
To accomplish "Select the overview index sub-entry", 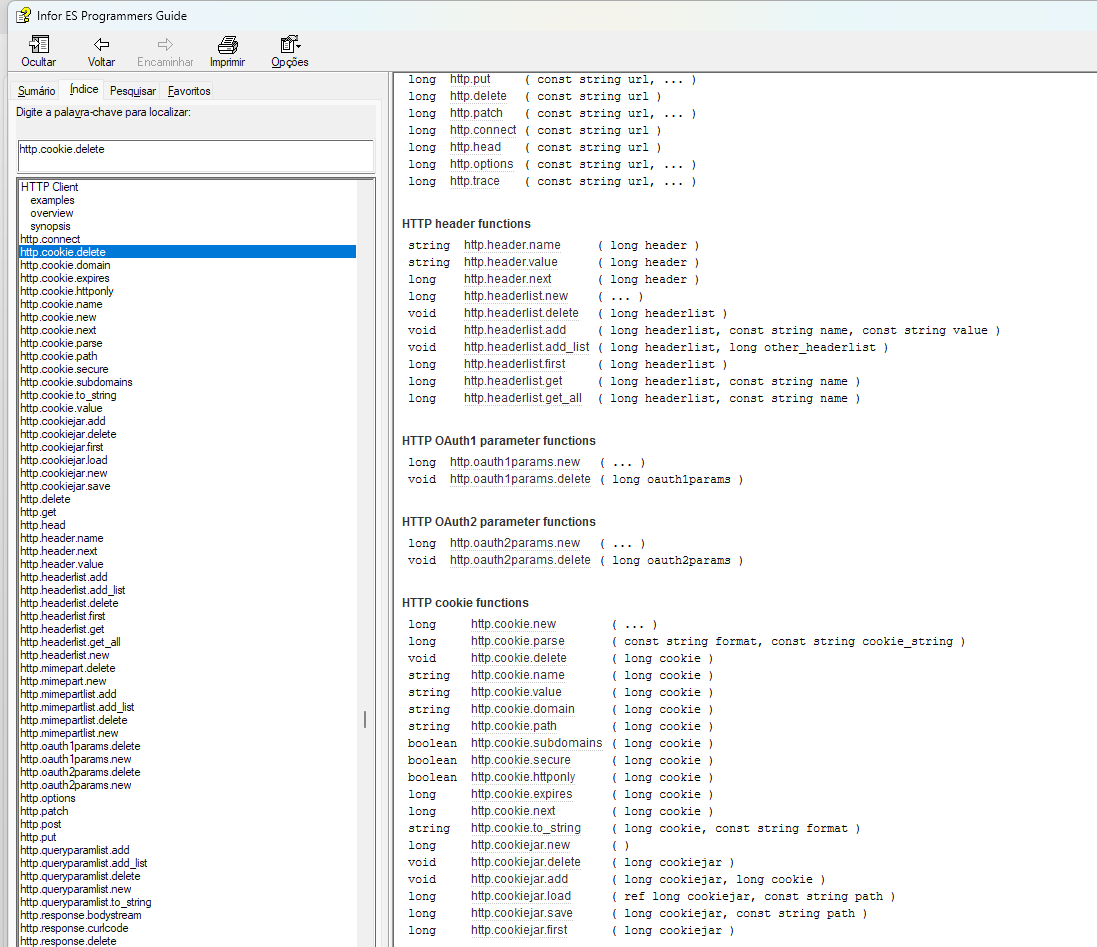I will 51,213.
